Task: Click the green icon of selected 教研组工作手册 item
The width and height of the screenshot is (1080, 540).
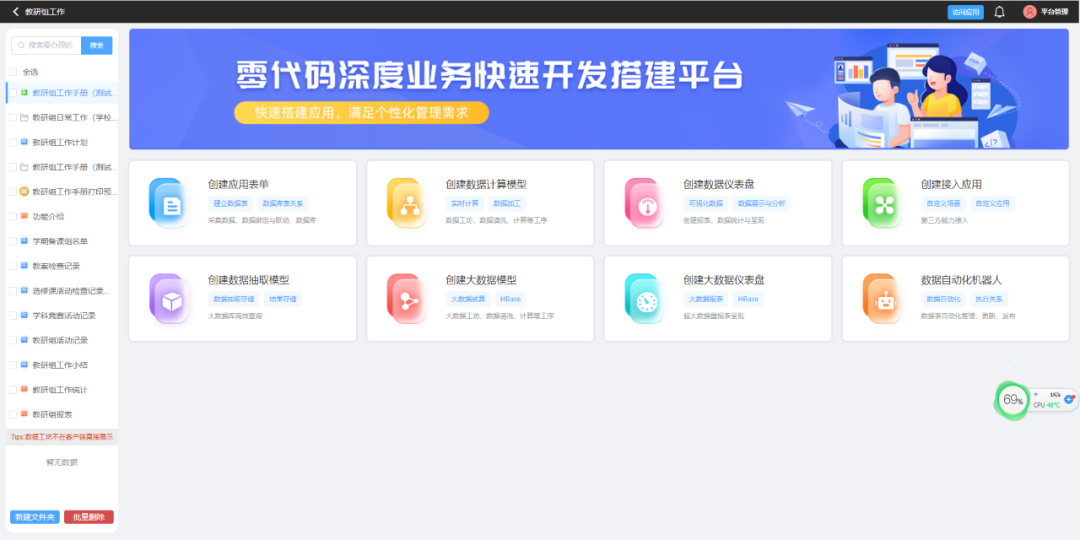Action: coord(24,92)
